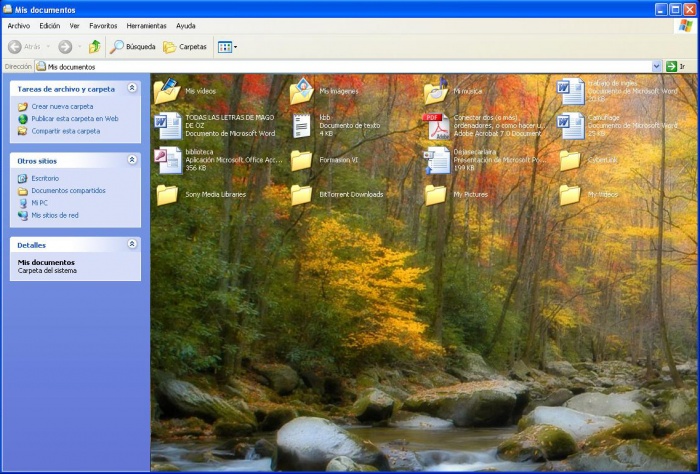The height and width of the screenshot is (474, 700).
Task: Select TODAS LAS LETRAS DE MAGO DE OZ document icon
Action: (x=168, y=126)
